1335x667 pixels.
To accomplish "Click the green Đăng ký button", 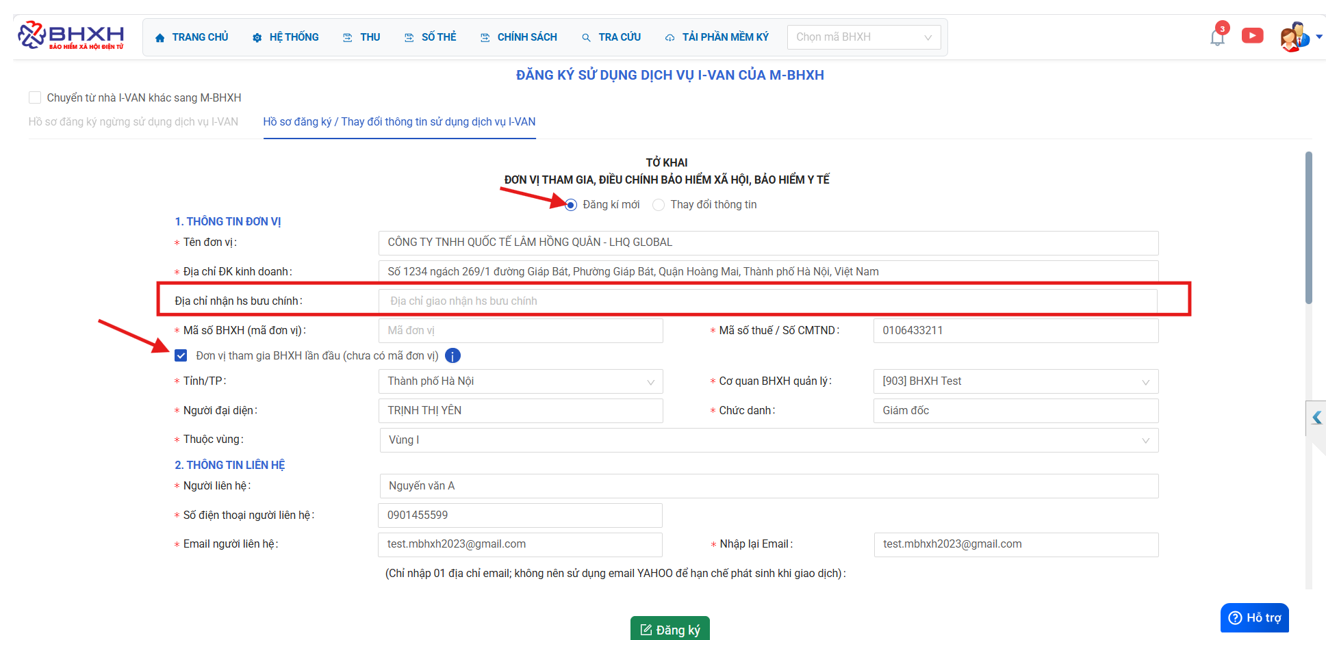I will [669, 629].
